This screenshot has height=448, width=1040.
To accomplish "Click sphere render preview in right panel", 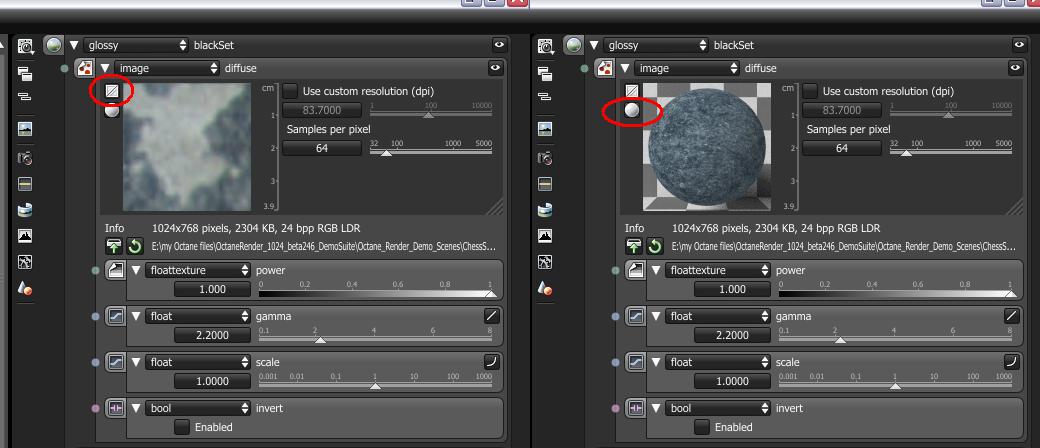I will pyautogui.click(x=706, y=147).
